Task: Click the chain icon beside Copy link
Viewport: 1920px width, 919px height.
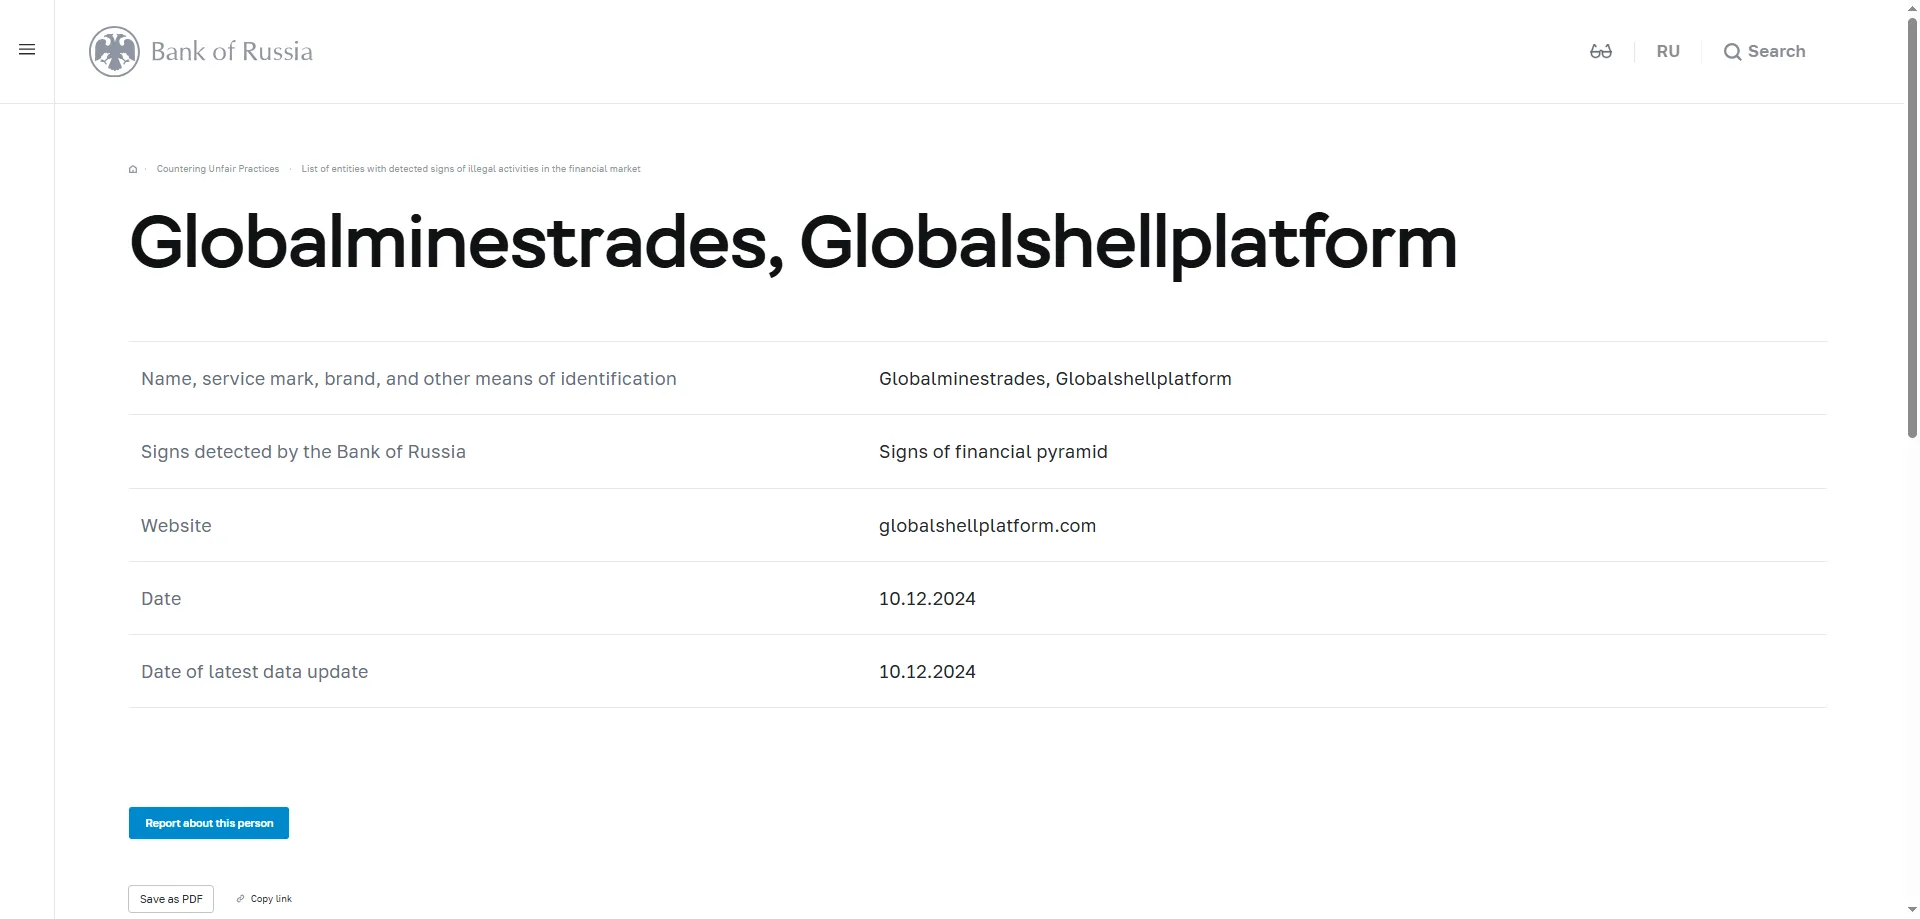Action: click(x=240, y=899)
